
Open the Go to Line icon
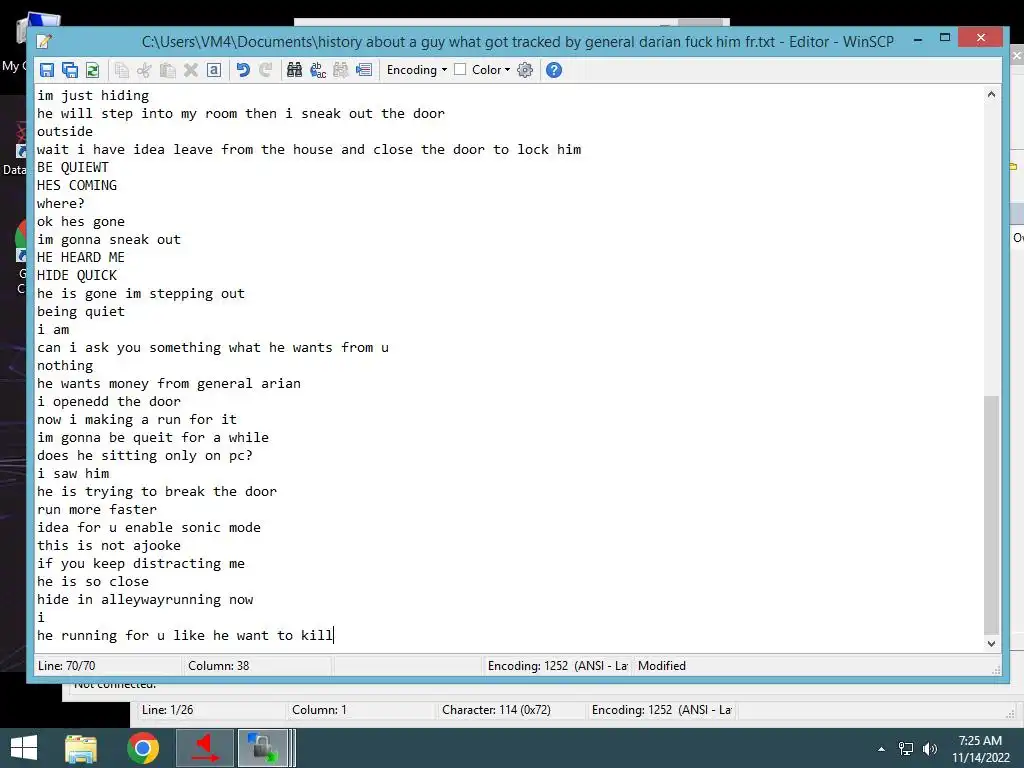(x=364, y=70)
